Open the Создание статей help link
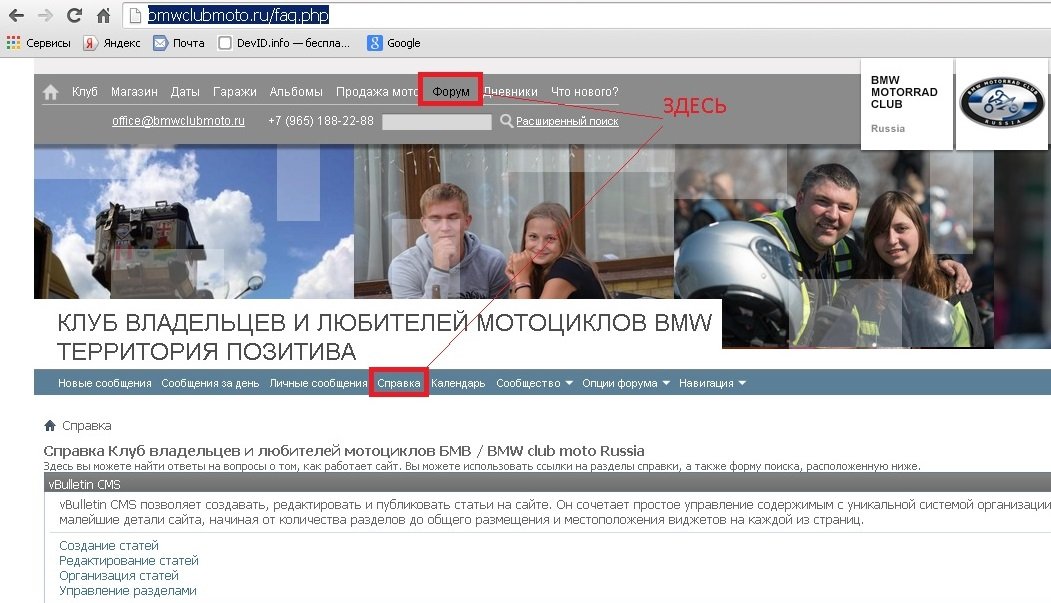 pyautogui.click(x=109, y=546)
